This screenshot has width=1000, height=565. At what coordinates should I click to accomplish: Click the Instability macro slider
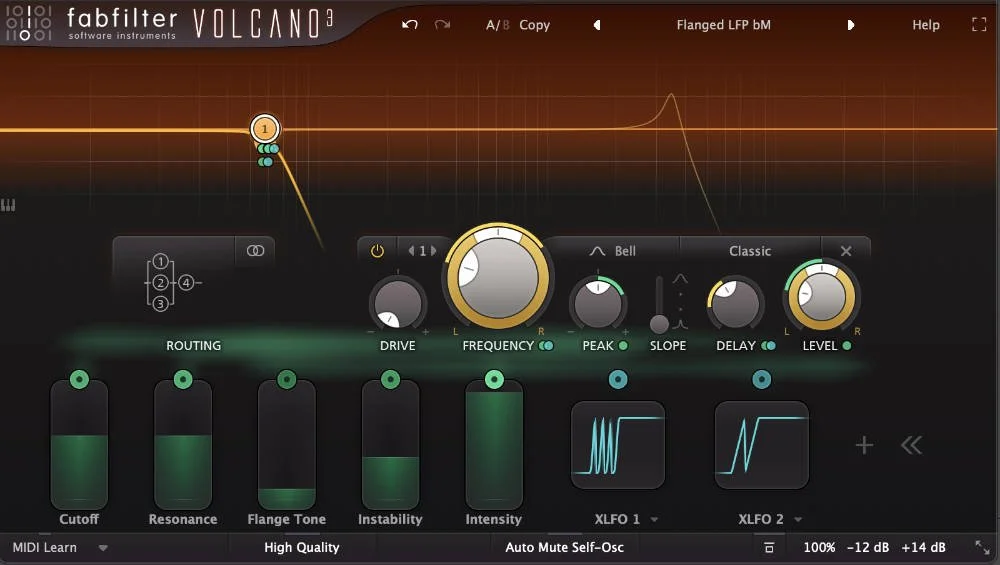390,444
